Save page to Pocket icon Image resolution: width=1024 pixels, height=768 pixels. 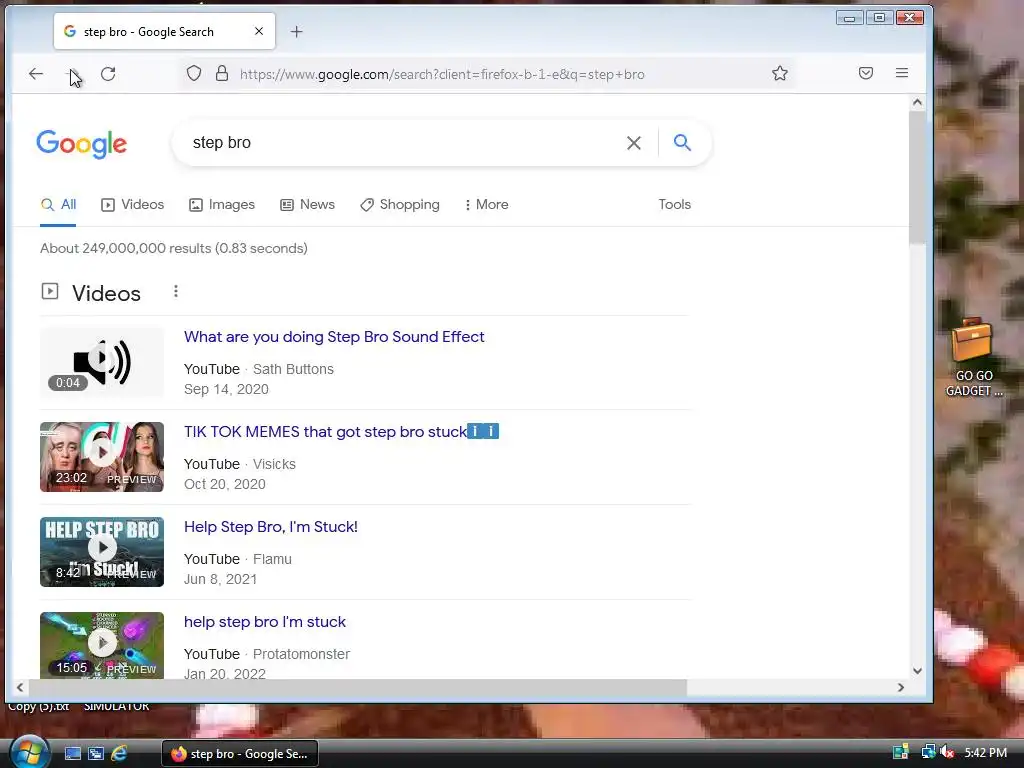point(866,73)
